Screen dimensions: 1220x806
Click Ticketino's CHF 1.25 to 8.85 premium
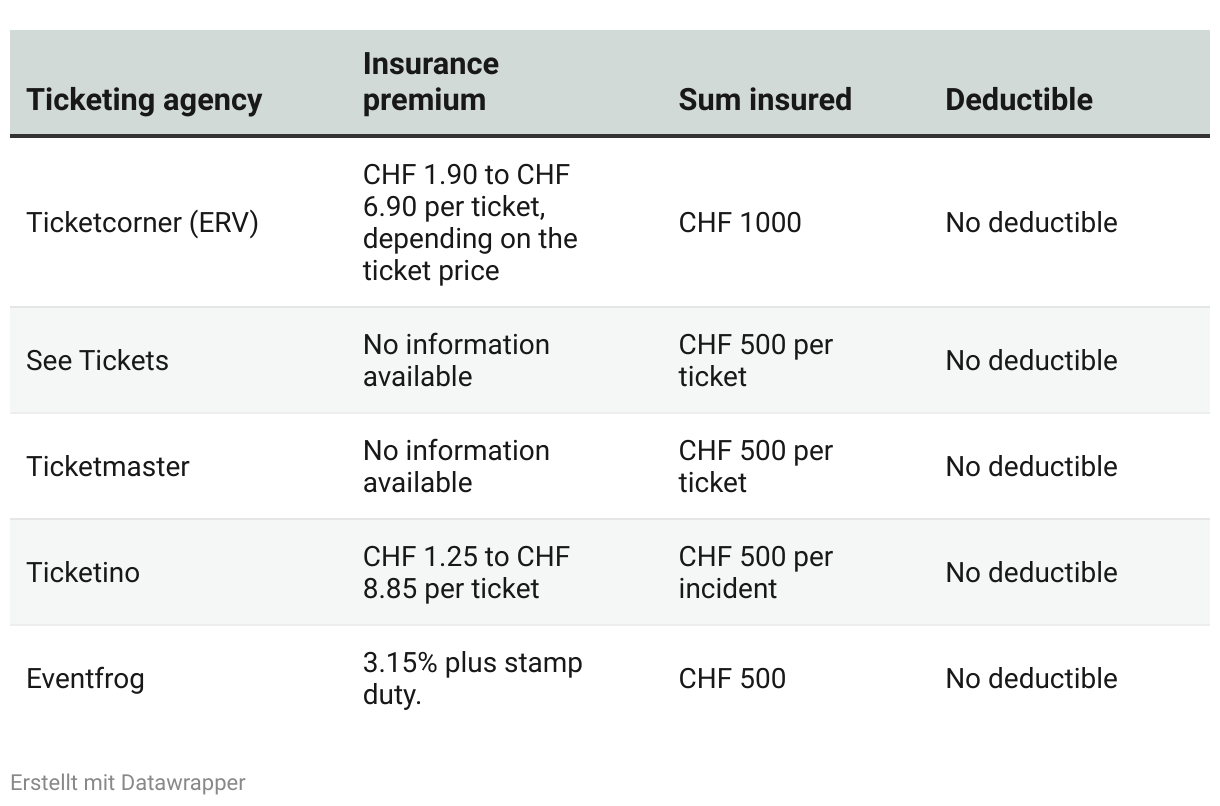pos(466,572)
